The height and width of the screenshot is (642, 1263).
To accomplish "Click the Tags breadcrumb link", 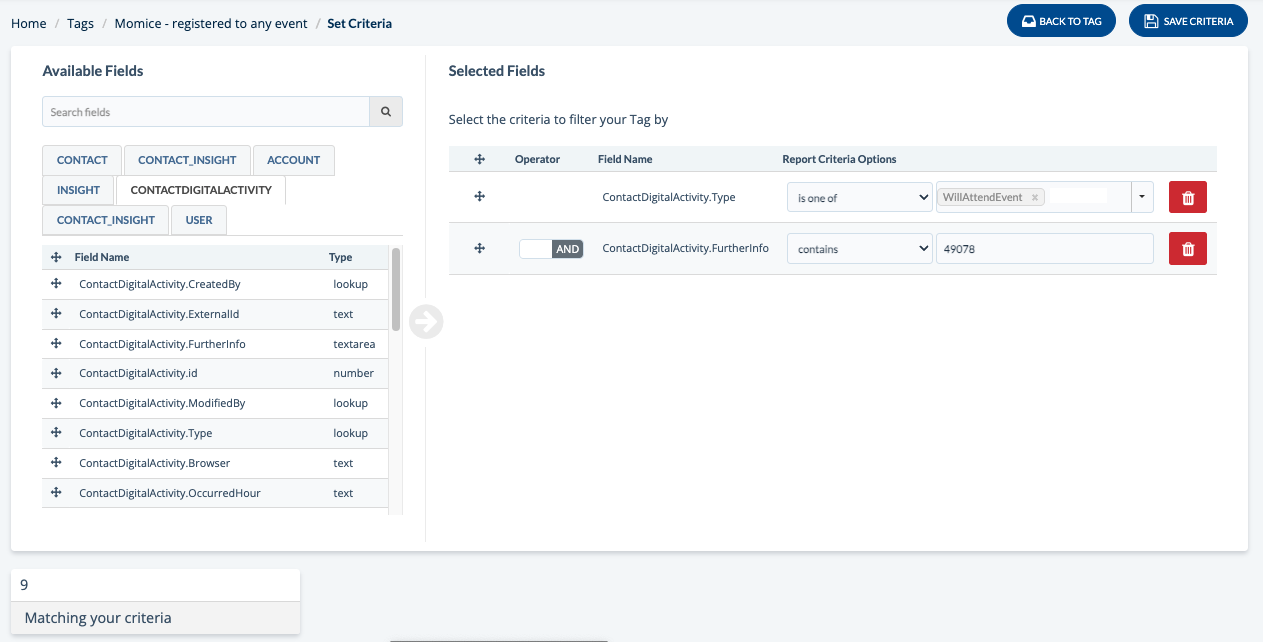I will point(80,23).
